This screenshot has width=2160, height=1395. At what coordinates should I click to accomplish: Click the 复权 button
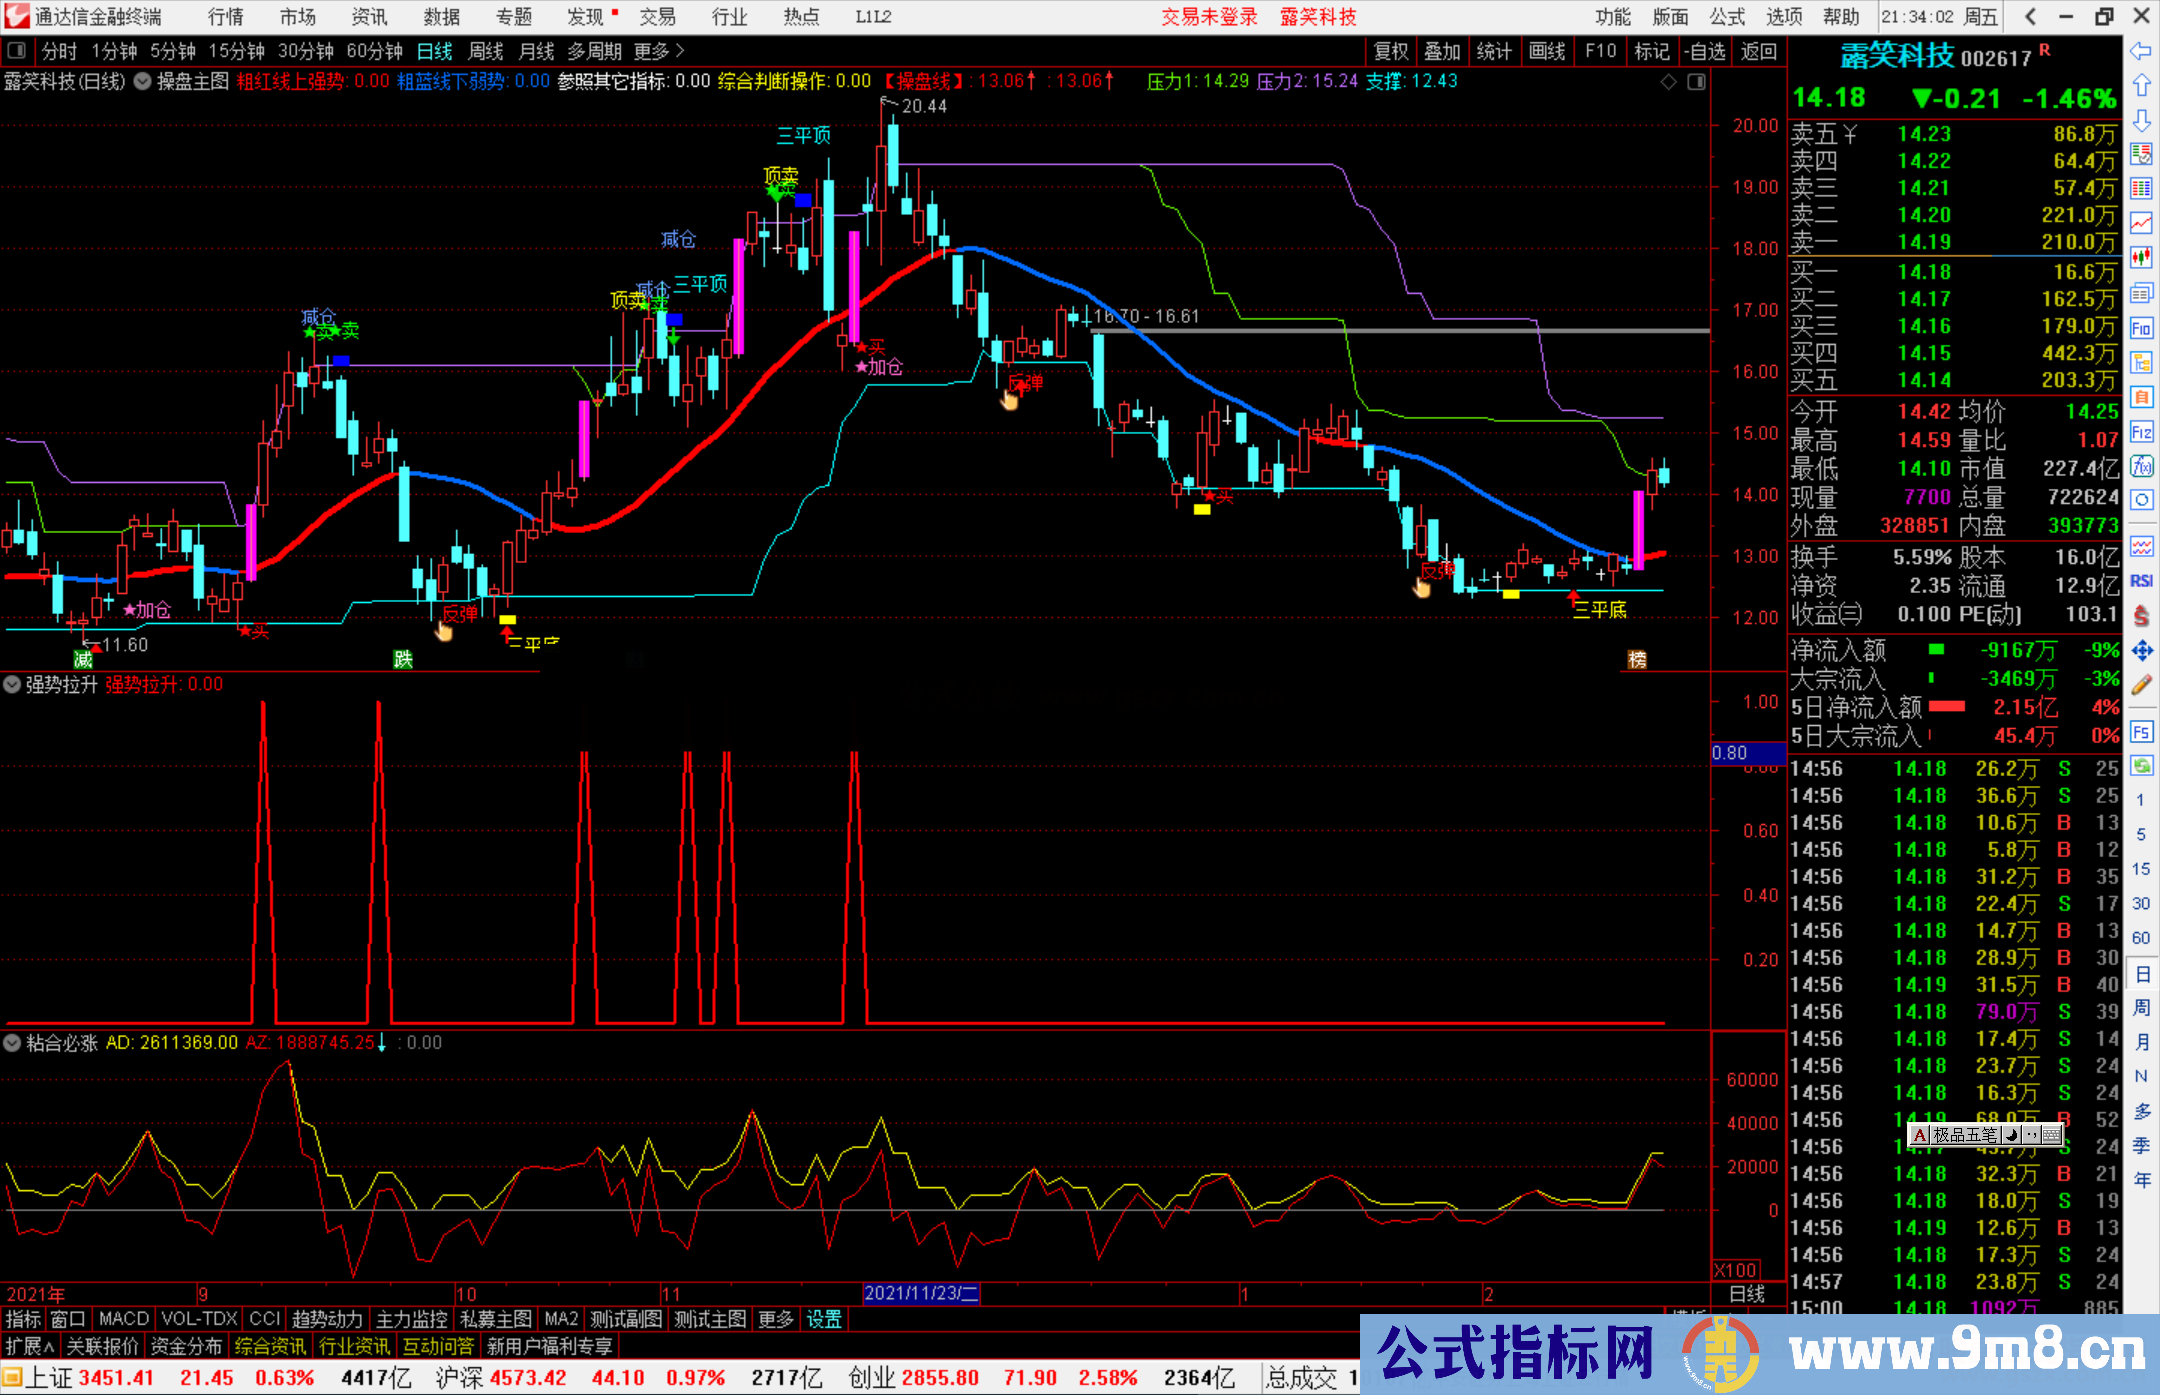1391,51
